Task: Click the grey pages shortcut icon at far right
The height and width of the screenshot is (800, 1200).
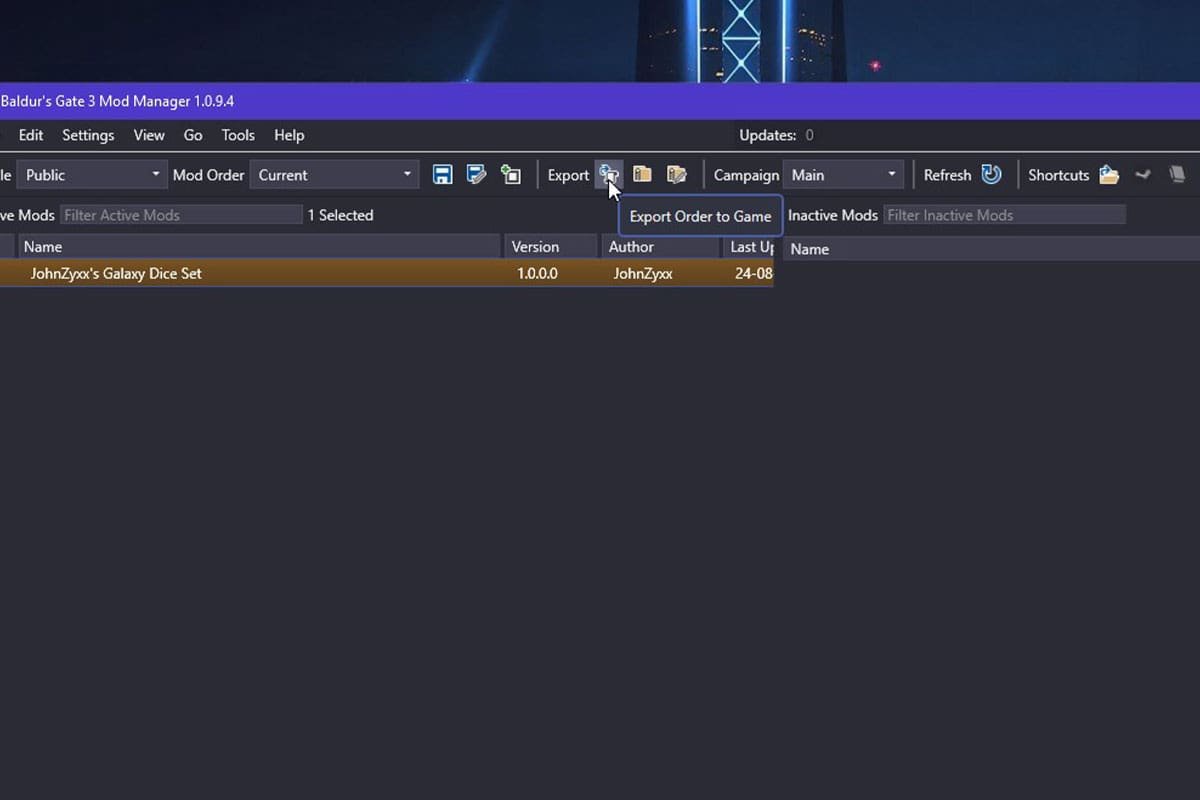Action: click(1177, 175)
